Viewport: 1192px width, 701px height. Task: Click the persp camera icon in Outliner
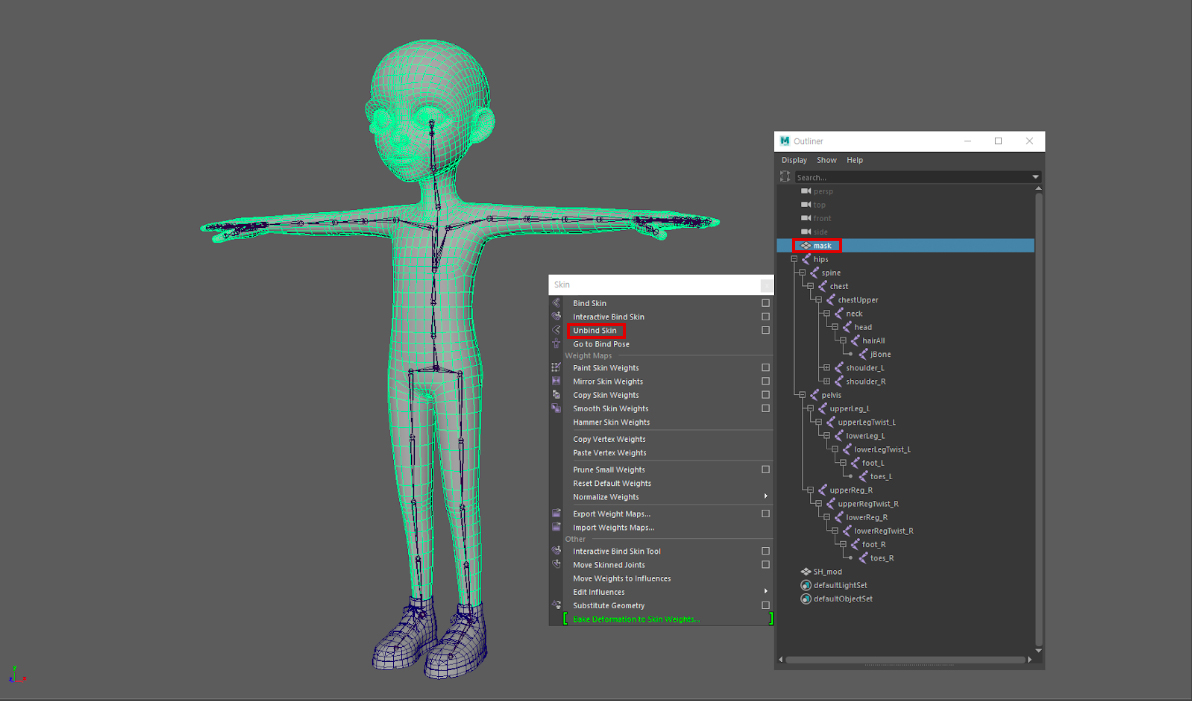pyautogui.click(x=806, y=191)
